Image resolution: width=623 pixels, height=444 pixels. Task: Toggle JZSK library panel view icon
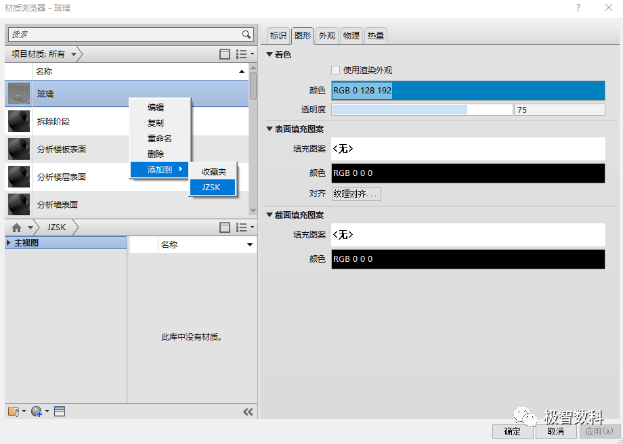[x=224, y=227]
